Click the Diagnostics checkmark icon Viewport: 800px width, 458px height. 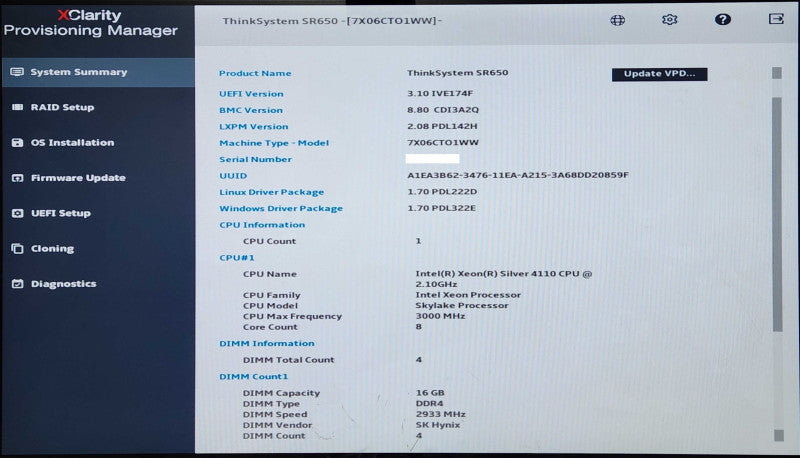pyautogui.click(x=17, y=284)
